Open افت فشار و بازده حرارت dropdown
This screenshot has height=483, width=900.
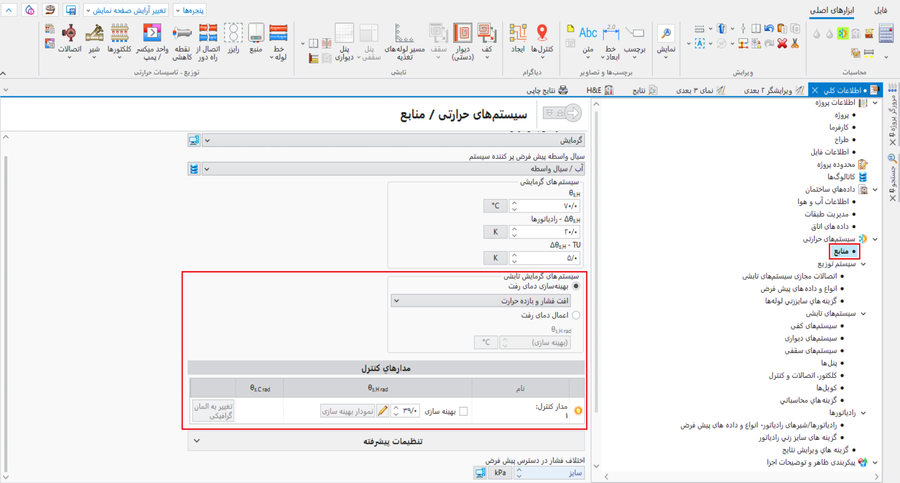(481, 300)
